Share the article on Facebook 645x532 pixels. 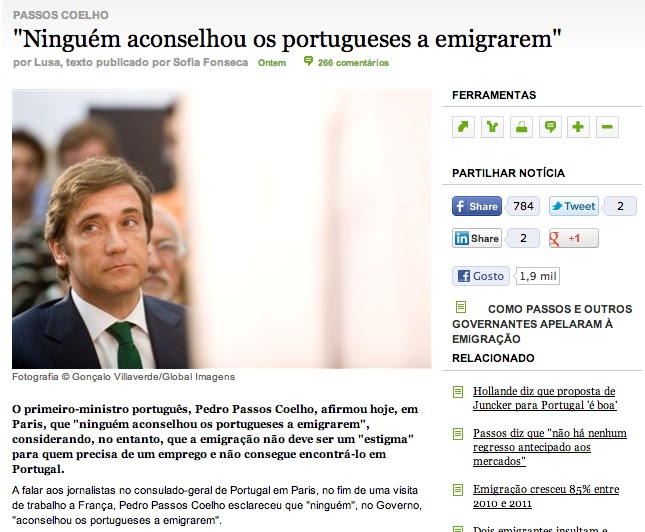(x=477, y=206)
